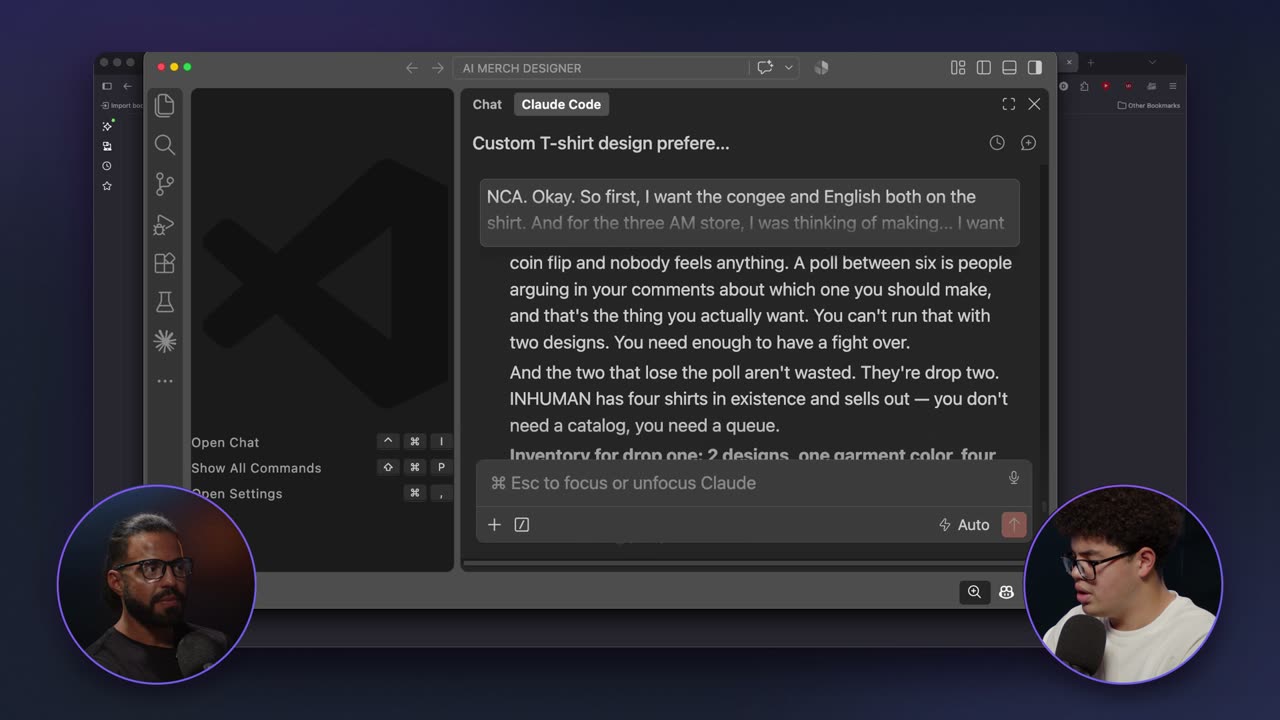Show additional views ellipsis in activity bar
The height and width of the screenshot is (720, 1280).
pos(165,381)
